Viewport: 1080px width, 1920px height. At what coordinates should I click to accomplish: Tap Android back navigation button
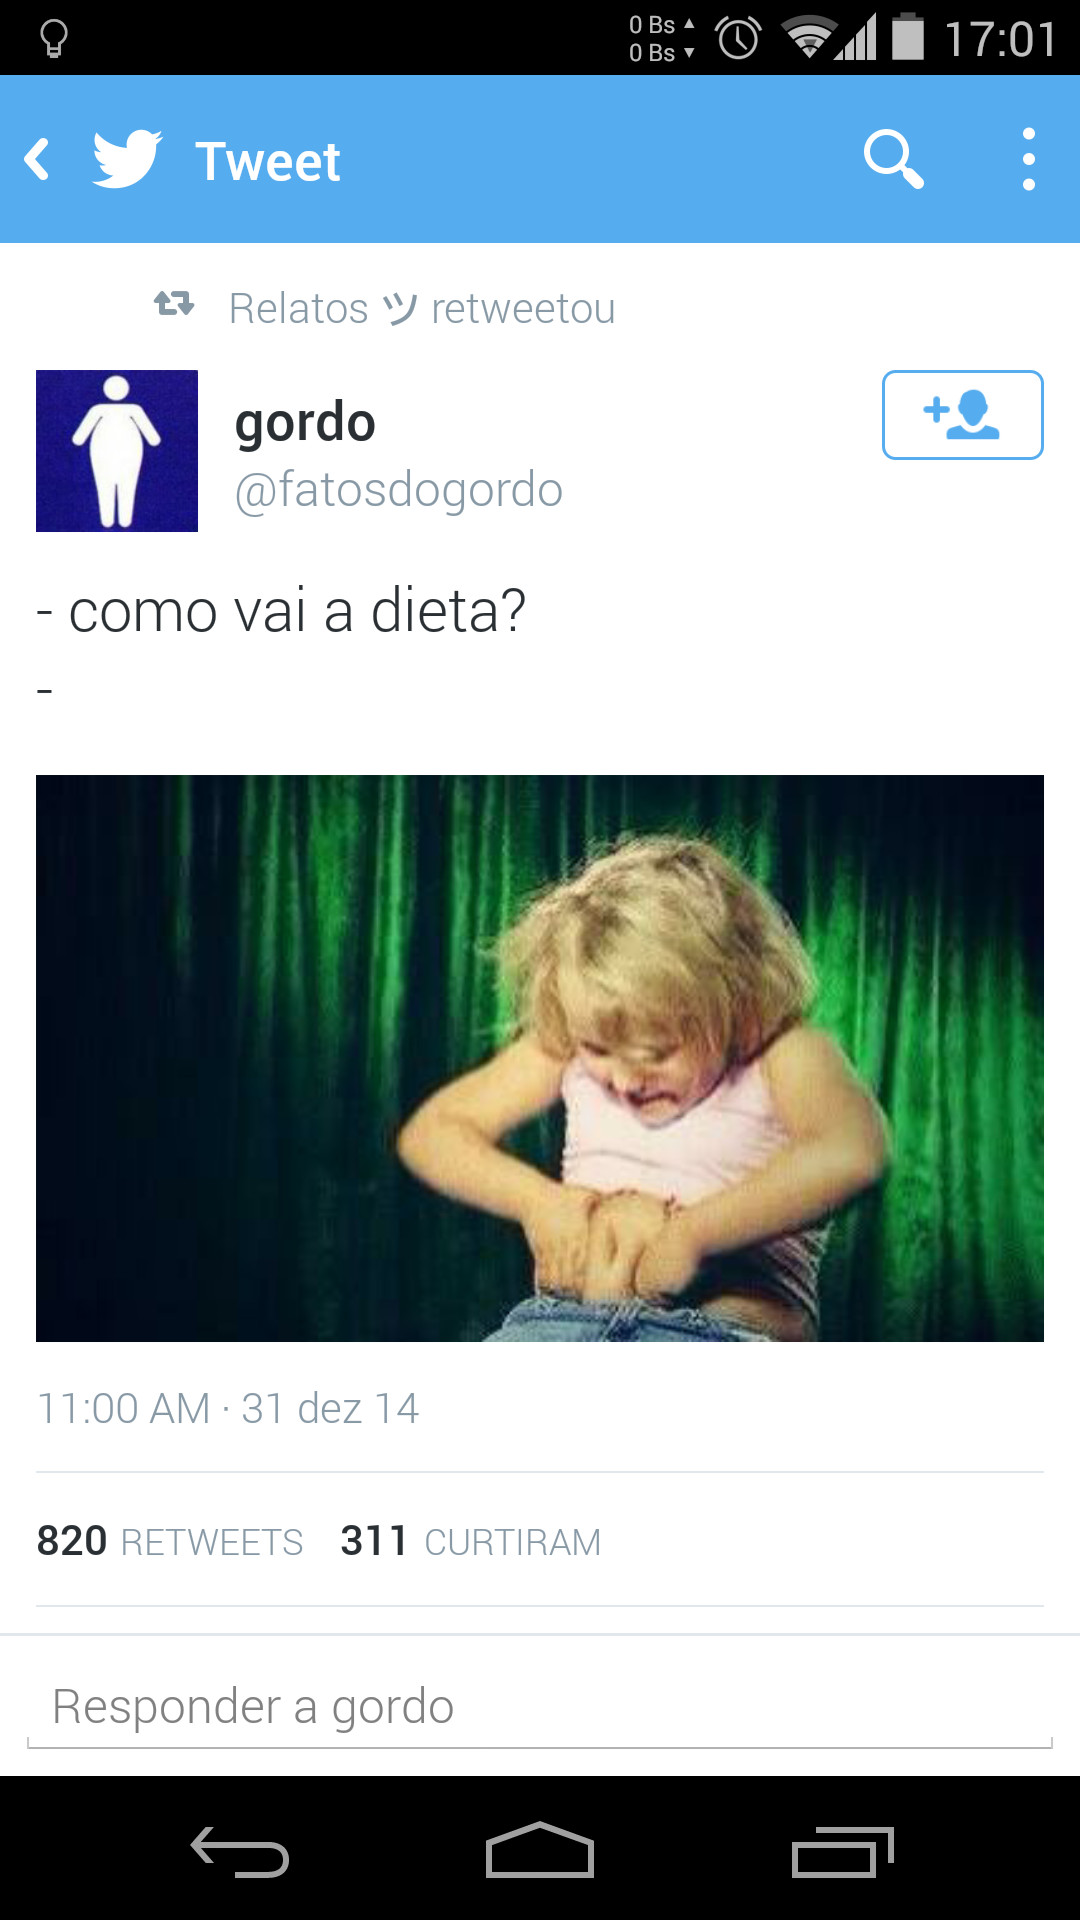click(x=240, y=1851)
